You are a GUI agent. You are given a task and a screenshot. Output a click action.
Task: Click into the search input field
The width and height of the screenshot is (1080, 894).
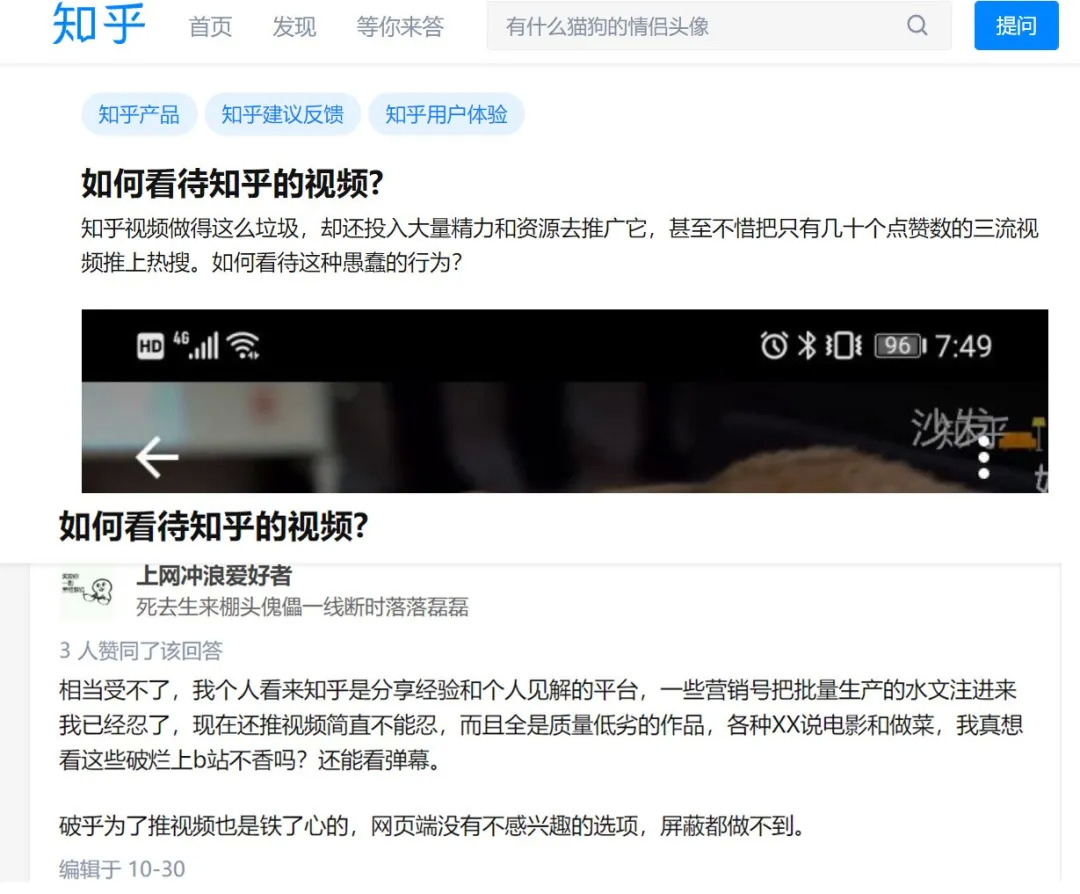pos(696,26)
